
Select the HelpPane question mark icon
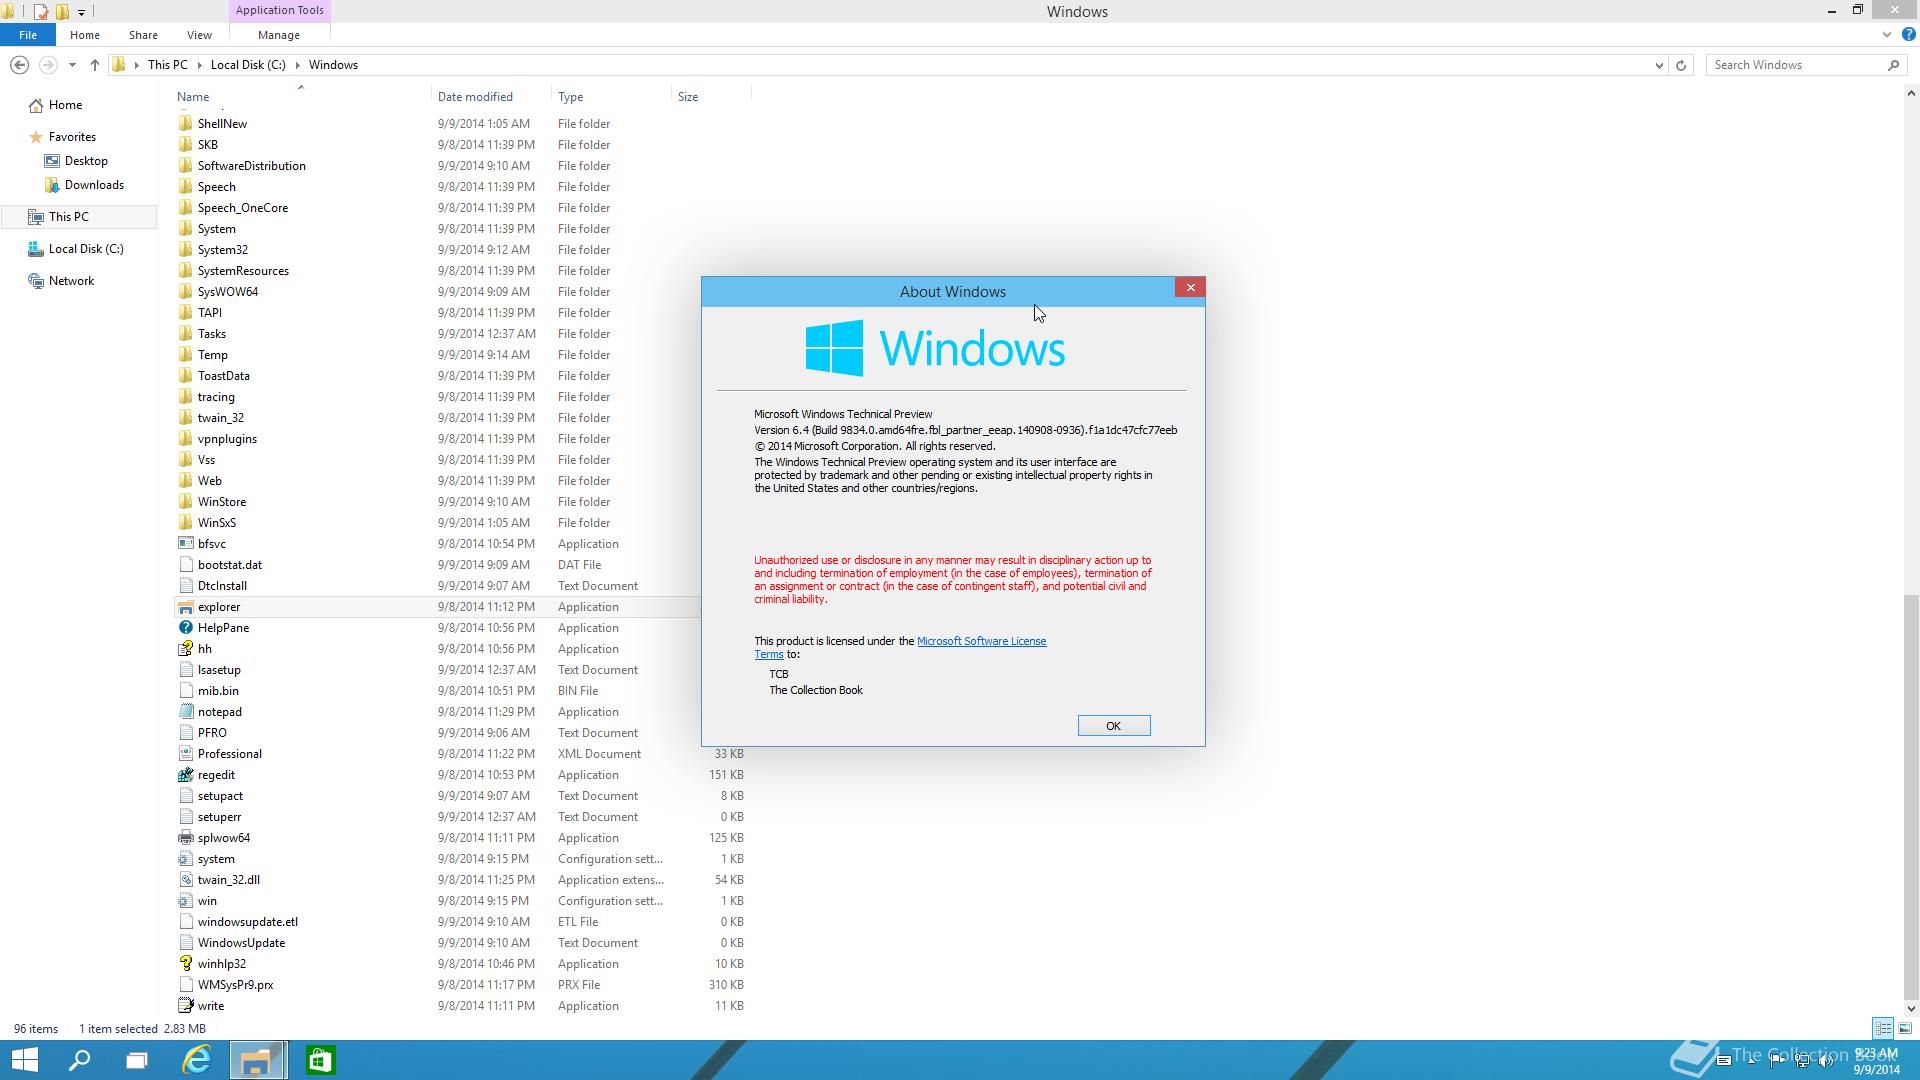[185, 628]
